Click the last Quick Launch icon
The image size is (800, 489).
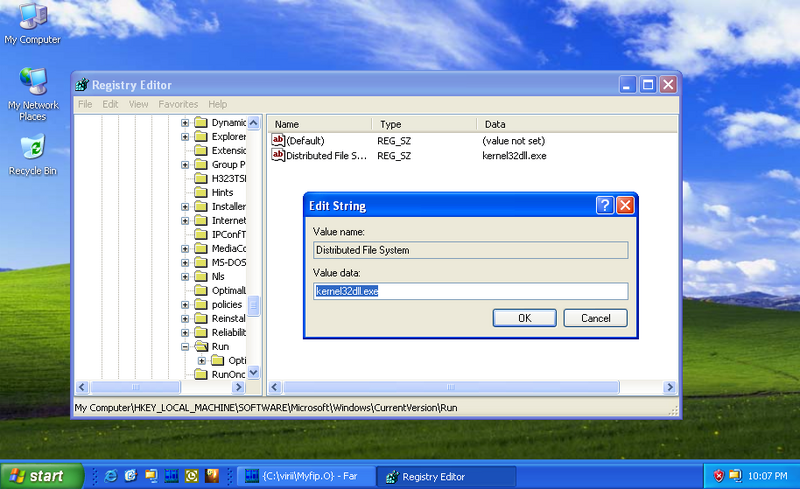tap(212, 476)
